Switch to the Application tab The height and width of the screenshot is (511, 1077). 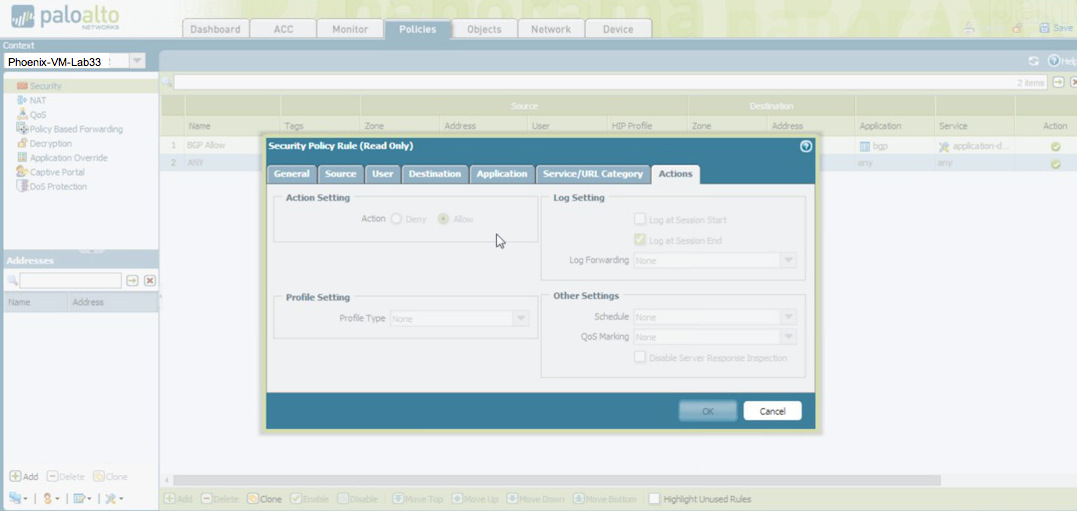click(502, 174)
